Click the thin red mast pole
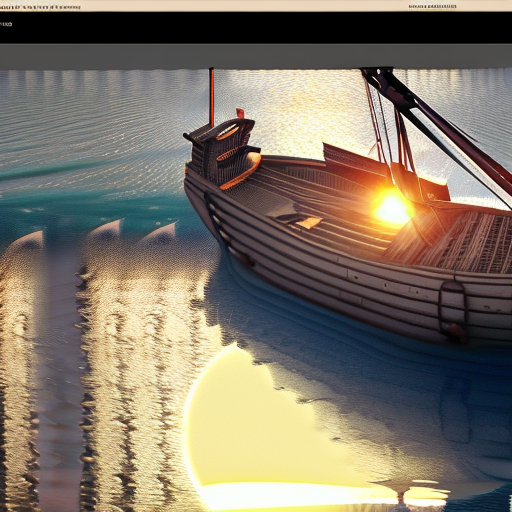The height and width of the screenshot is (512, 512). pos(211,97)
